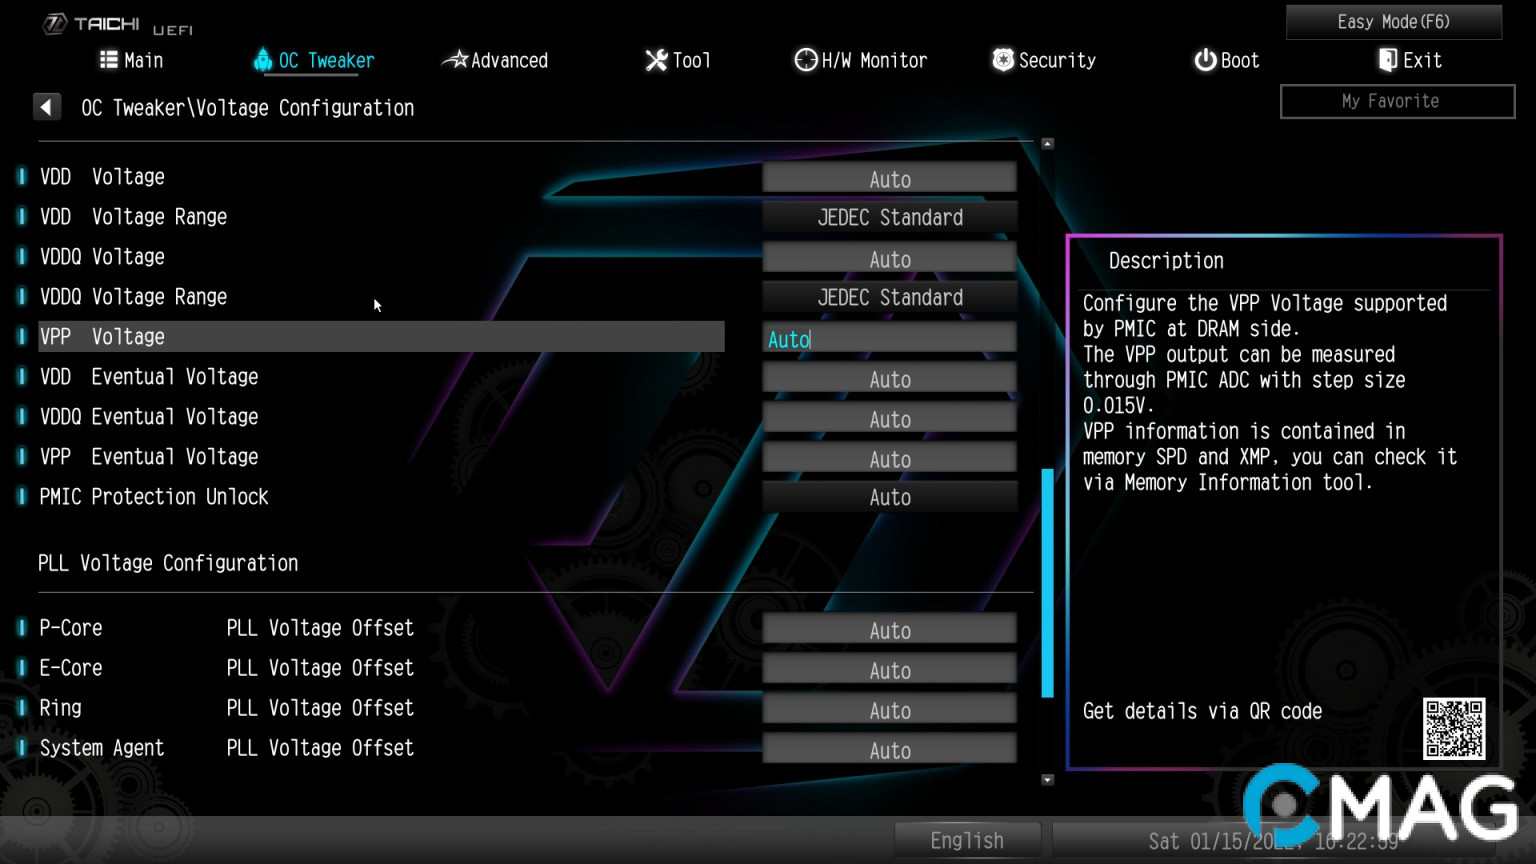
Task: Click the Tool wrench icon
Action: coord(656,60)
